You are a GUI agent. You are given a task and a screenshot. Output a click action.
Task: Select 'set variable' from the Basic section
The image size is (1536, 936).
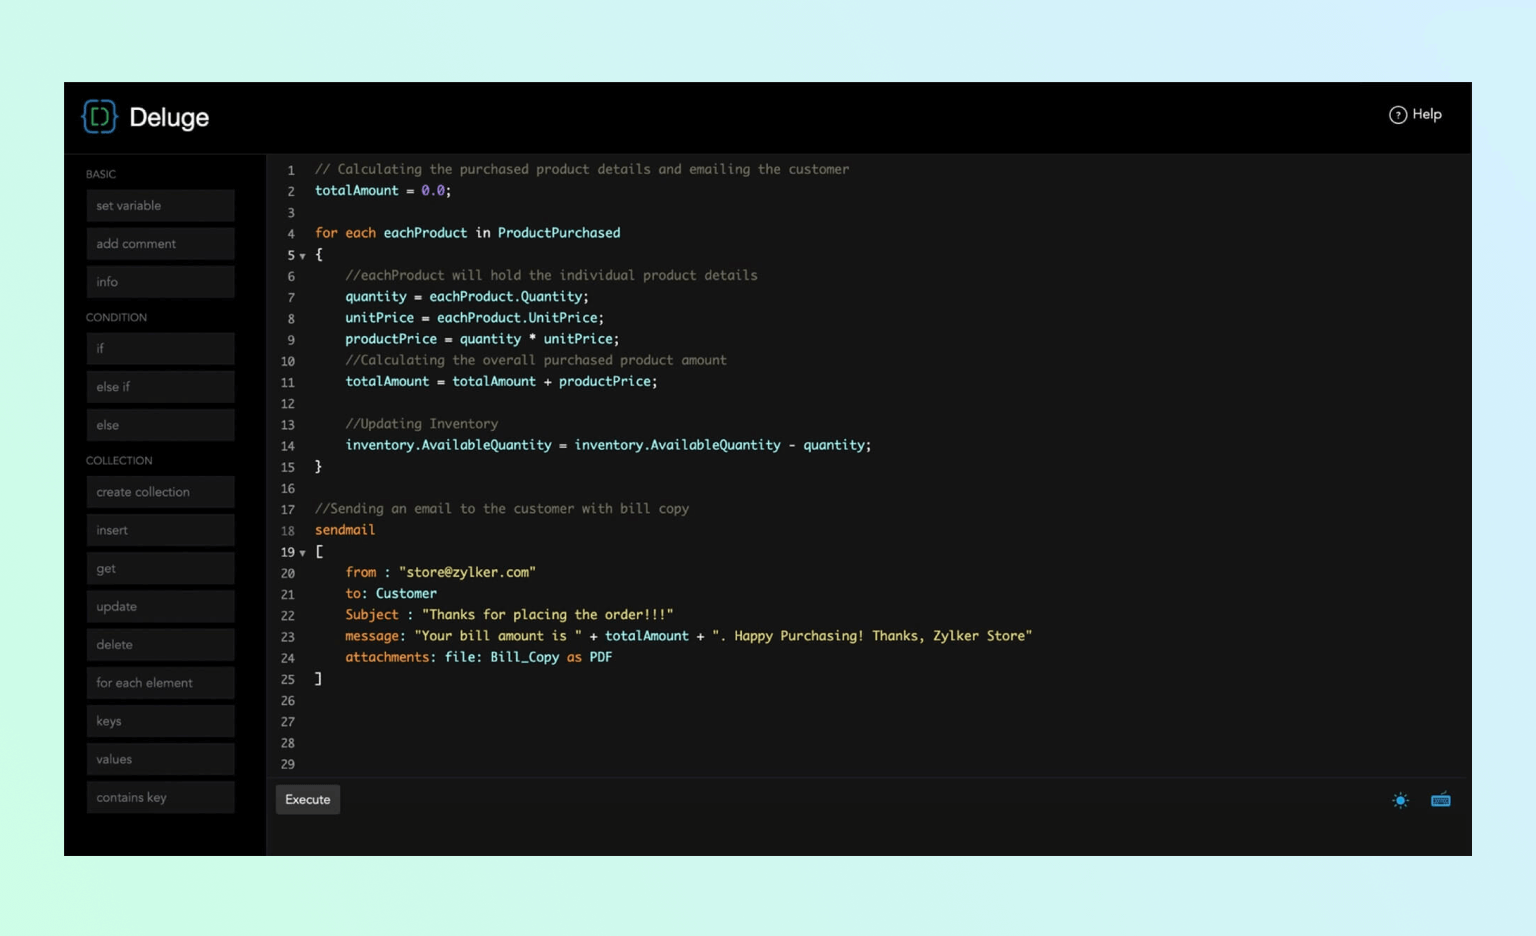coord(160,206)
